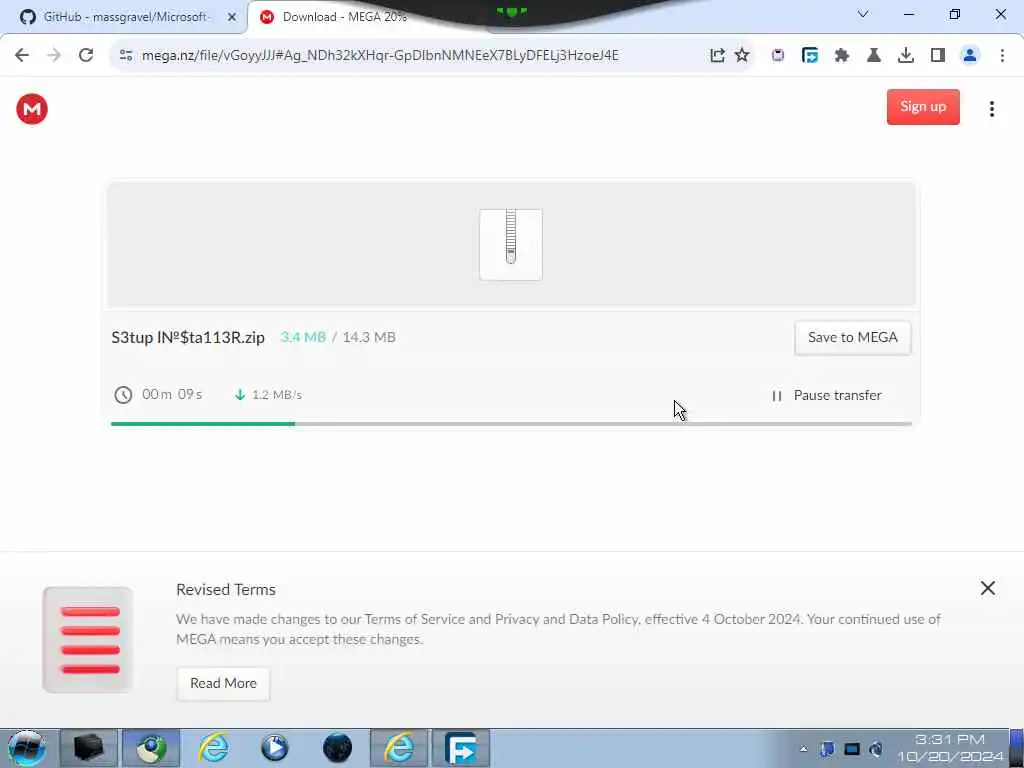Click the address bar URL
Image resolution: width=1024 pixels, height=768 pixels.
pos(380,56)
